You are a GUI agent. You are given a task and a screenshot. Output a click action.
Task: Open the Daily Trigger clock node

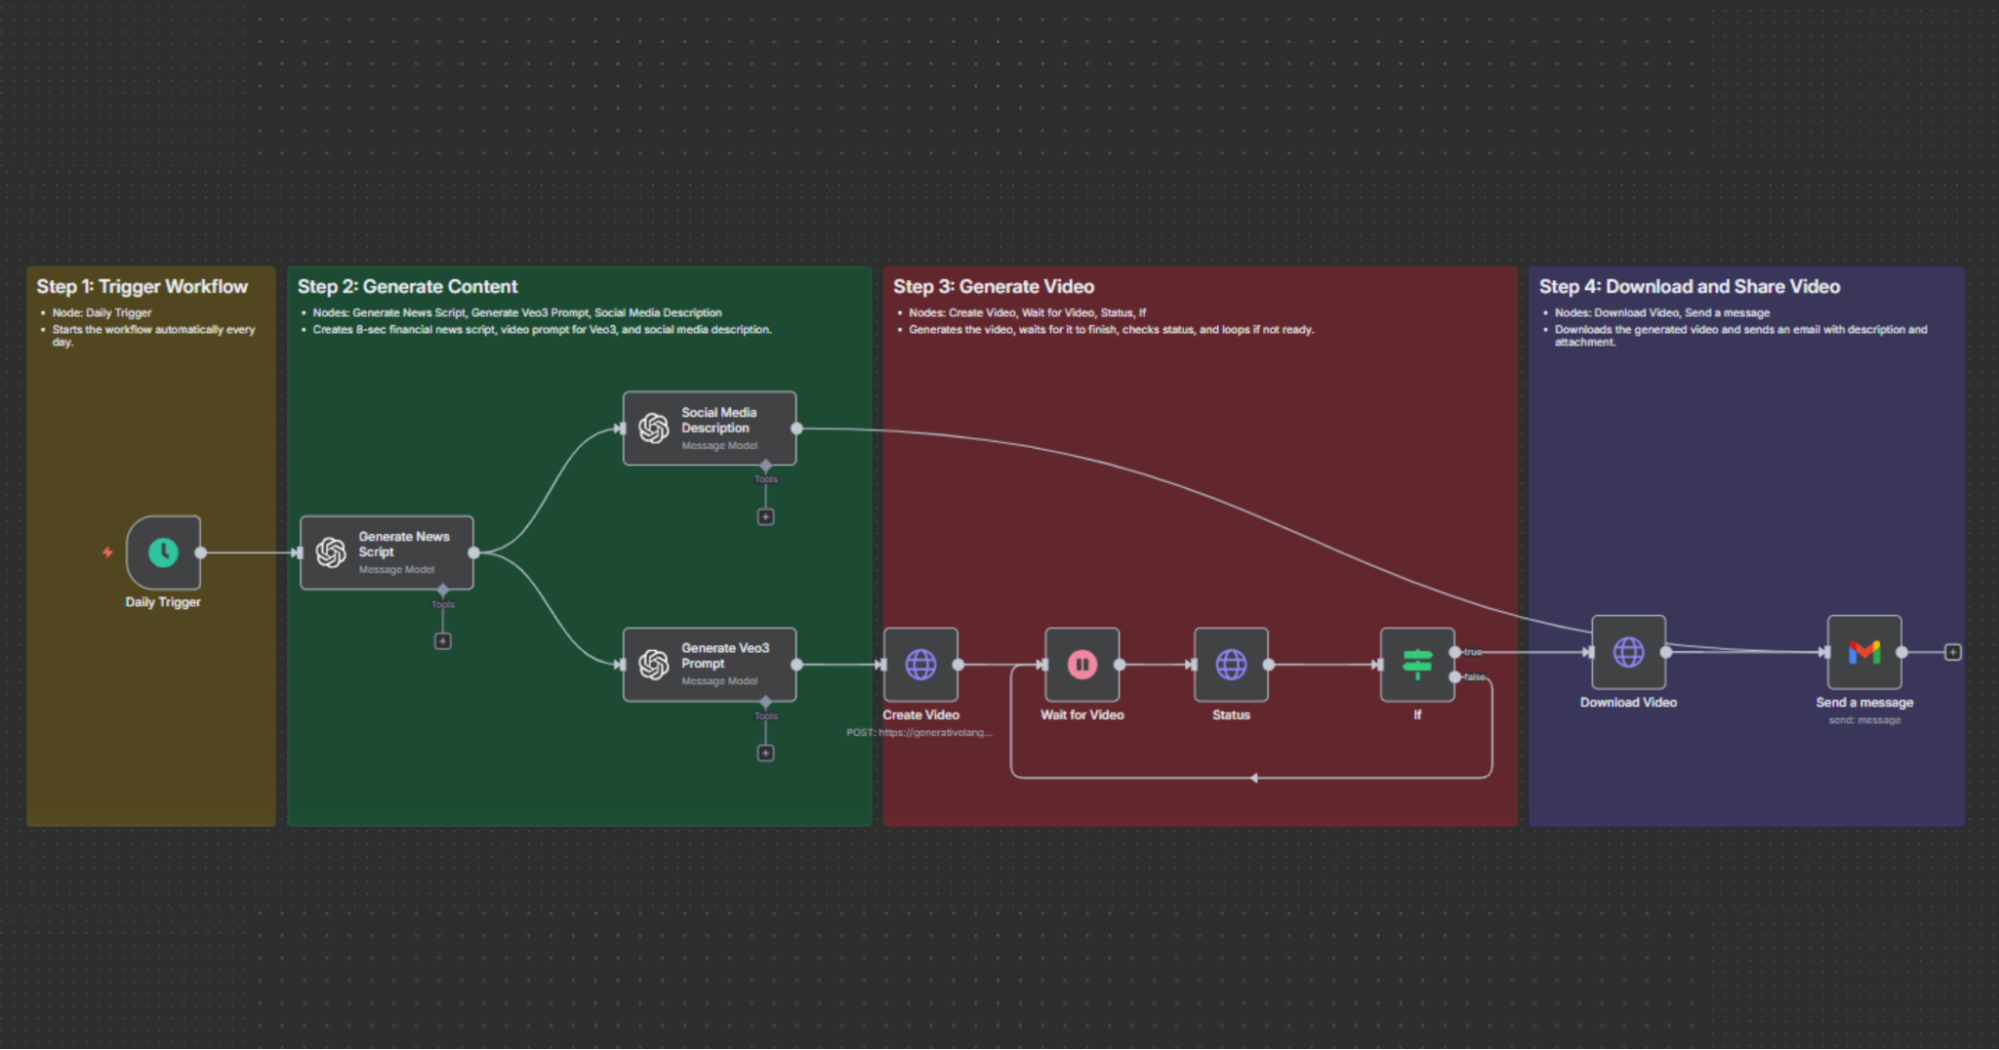point(163,551)
